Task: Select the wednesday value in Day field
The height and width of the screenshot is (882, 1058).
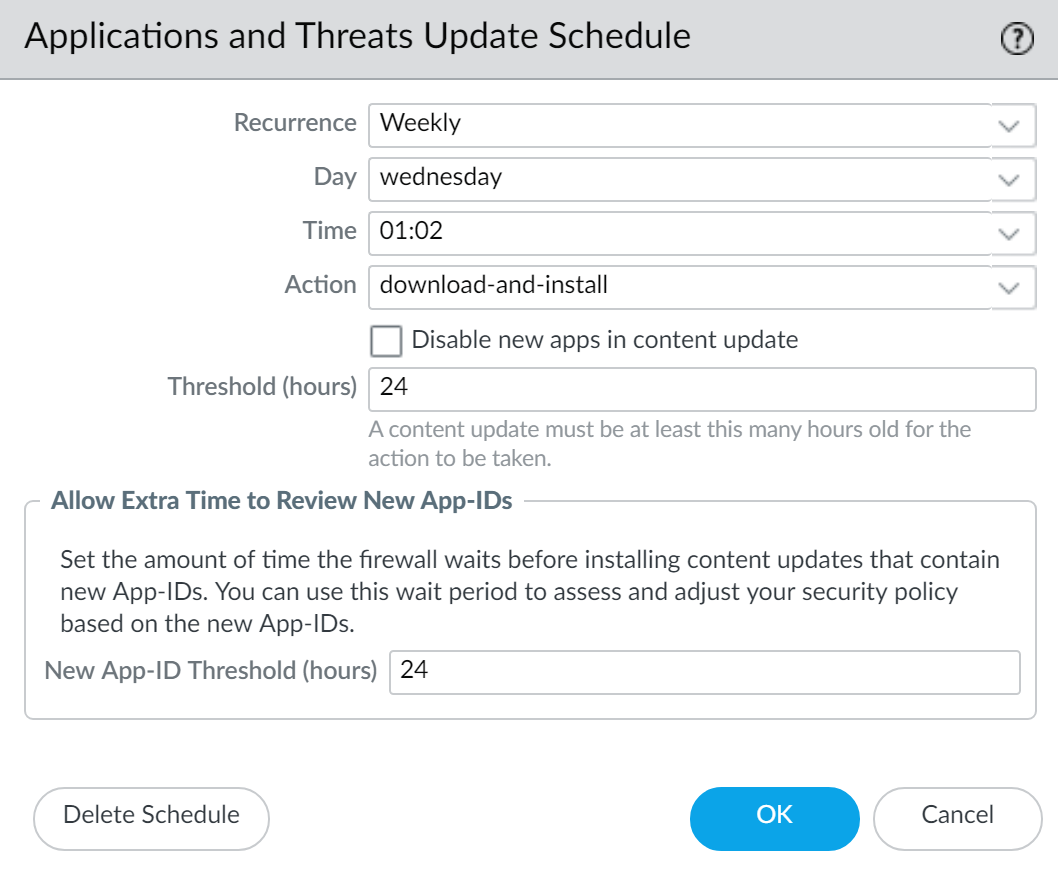Action: tap(440, 178)
